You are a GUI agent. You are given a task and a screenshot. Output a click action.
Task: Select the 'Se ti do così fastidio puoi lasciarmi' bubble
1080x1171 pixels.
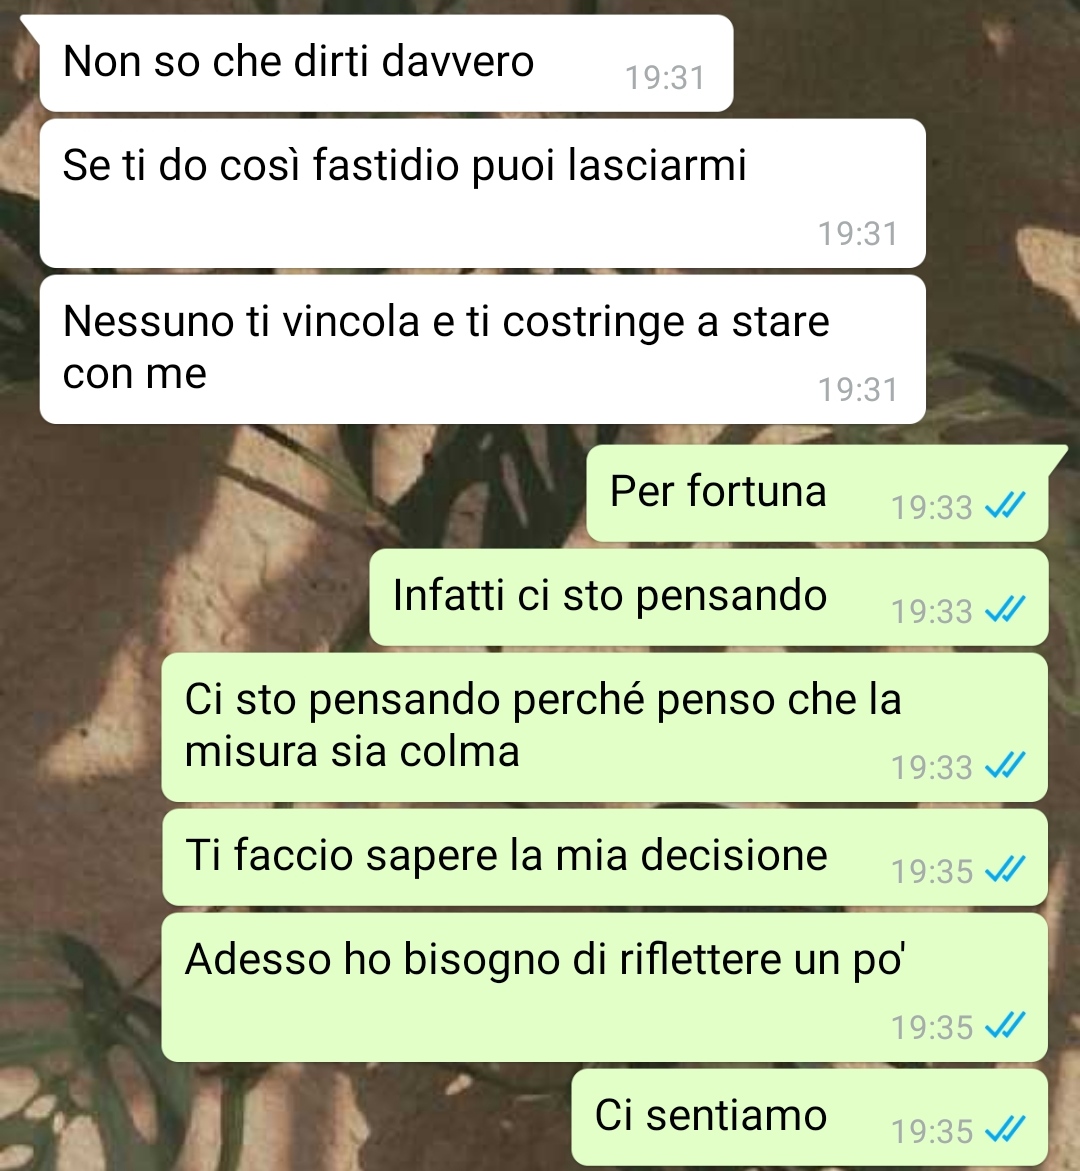pyautogui.click(x=482, y=193)
